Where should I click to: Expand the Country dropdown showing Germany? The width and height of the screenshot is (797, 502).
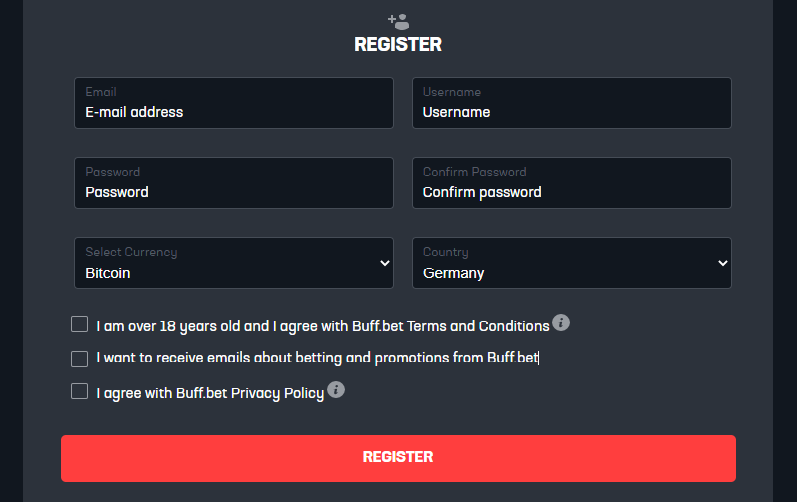[x=572, y=263]
